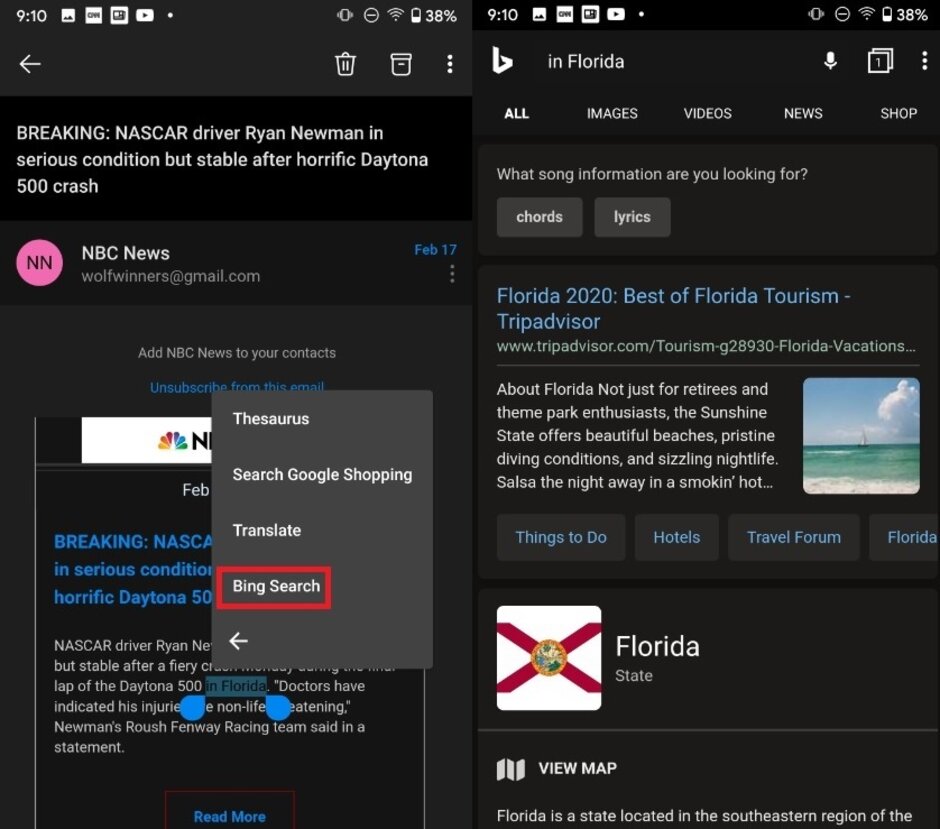
Task: Open email overflow menu beside archive icon
Action: click(x=449, y=64)
